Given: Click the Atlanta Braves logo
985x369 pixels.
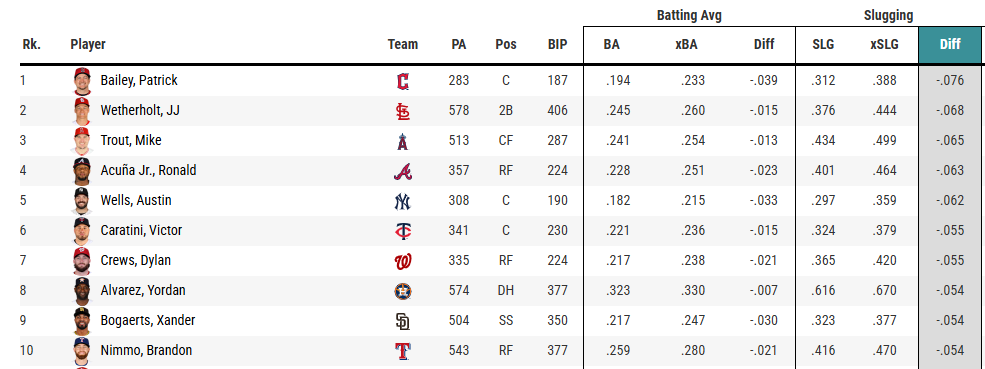Looking at the screenshot, I should pyautogui.click(x=403, y=171).
